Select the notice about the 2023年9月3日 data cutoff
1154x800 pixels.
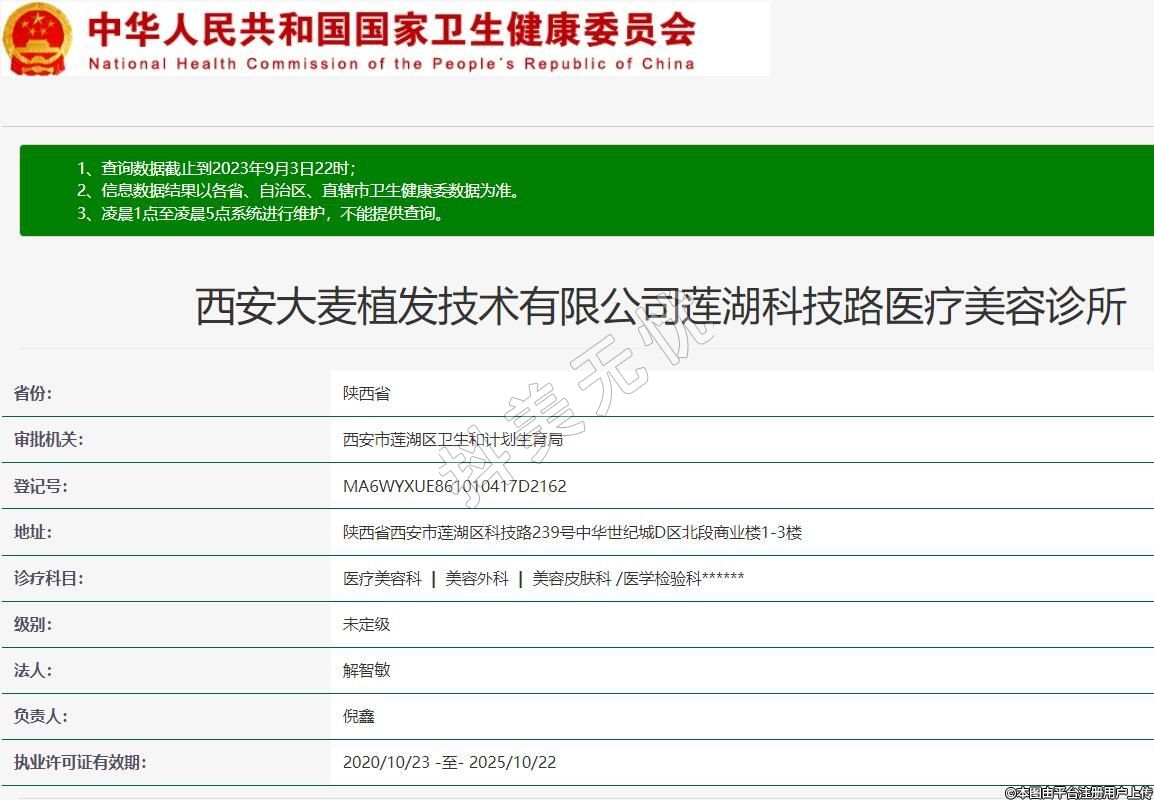click(216, 168)
